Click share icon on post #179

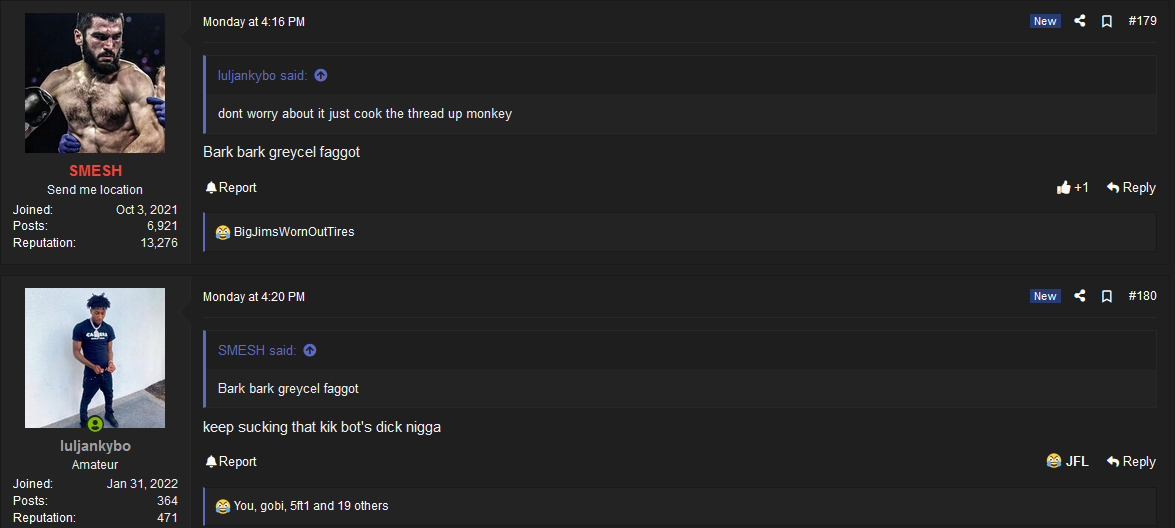1080,22
